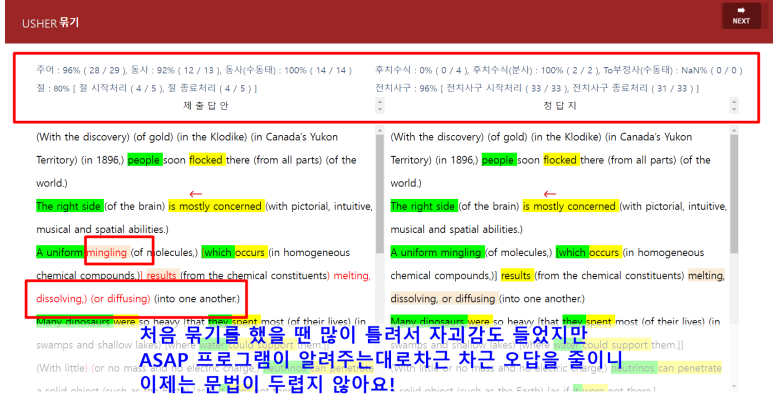Click 'is mostly concerned' in the answer key
The image size is (773, 397).
[571, 206]
